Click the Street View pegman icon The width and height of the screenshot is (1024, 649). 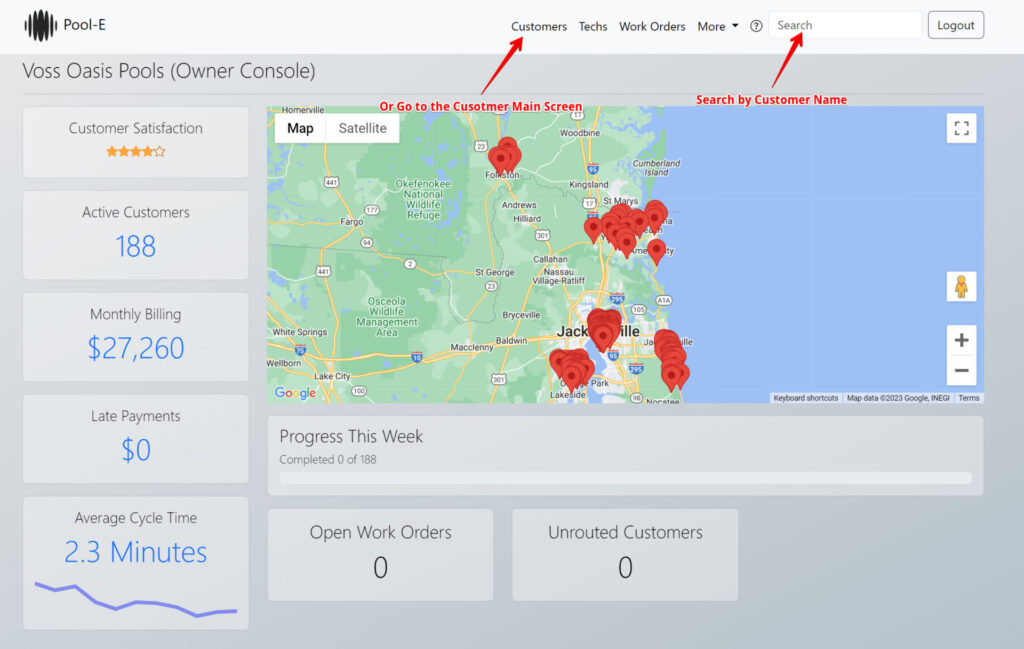tap(961, 287)
